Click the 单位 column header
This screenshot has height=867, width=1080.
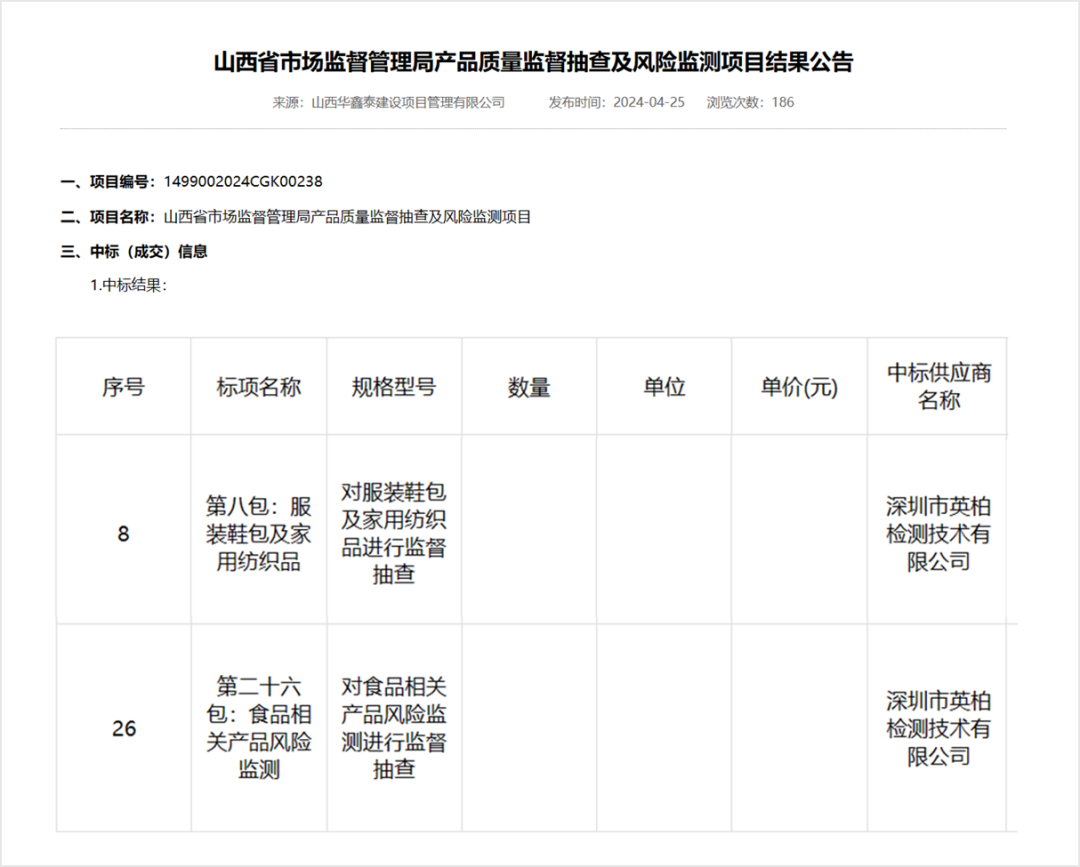664,387
